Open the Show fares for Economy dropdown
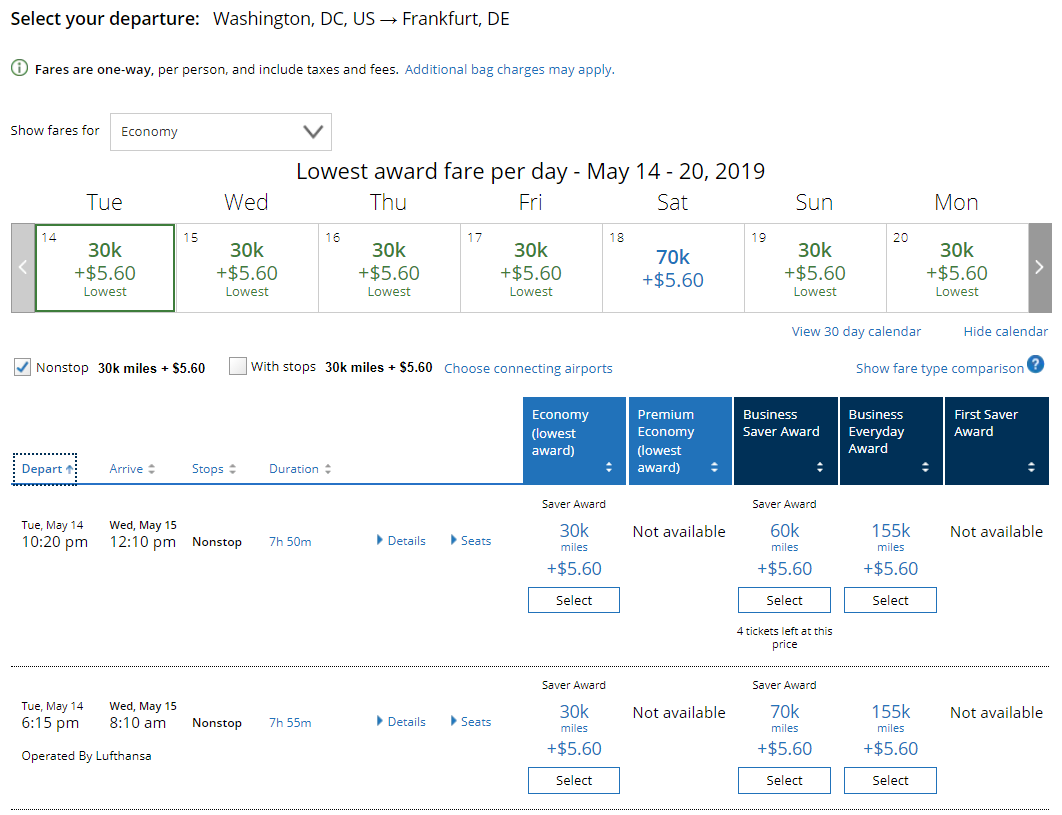Image resolution: width=1062 pixels, height=815 pixels. tap(220, 132)
